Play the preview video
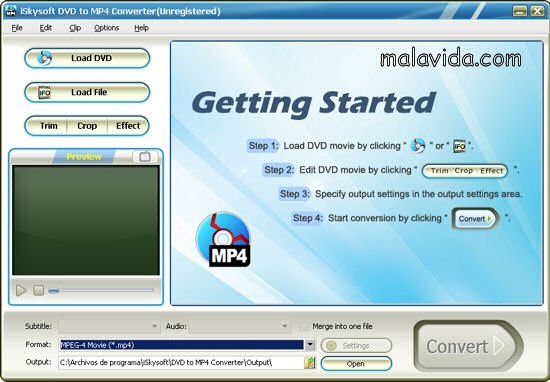This screenshot has height=382, width=550. pos(21,290)
